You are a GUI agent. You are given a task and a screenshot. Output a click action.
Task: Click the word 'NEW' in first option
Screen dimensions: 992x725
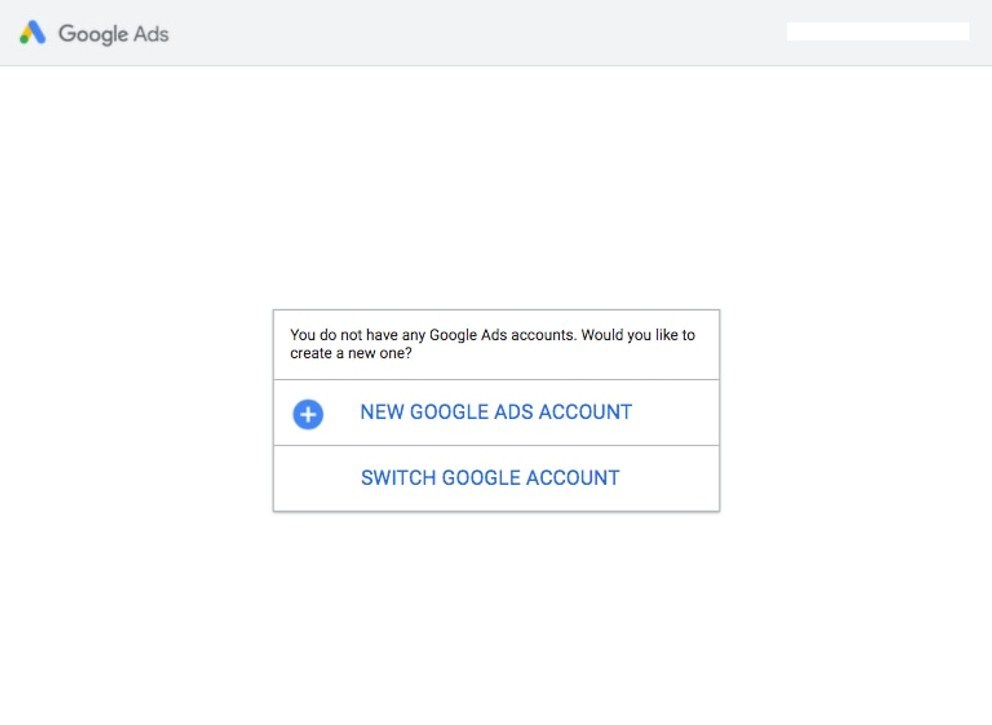click(x=382, y=412)
